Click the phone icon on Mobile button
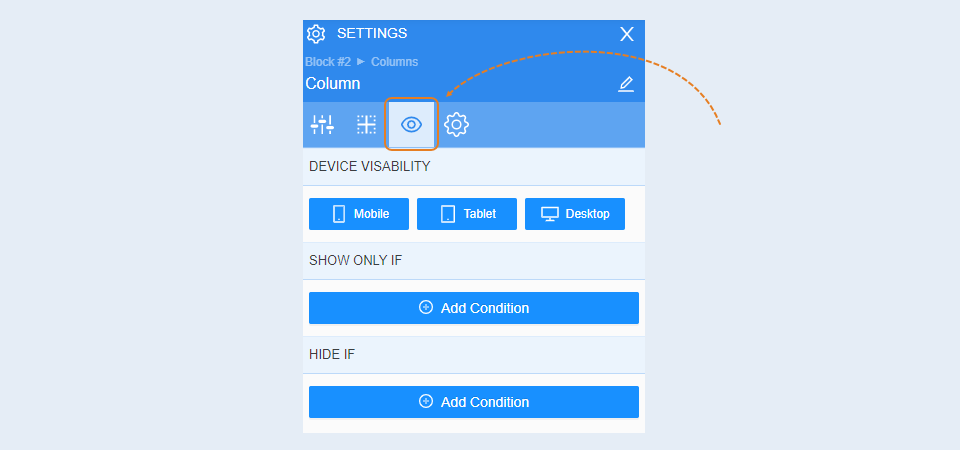The image size is (960, 450). click(339, 214)
